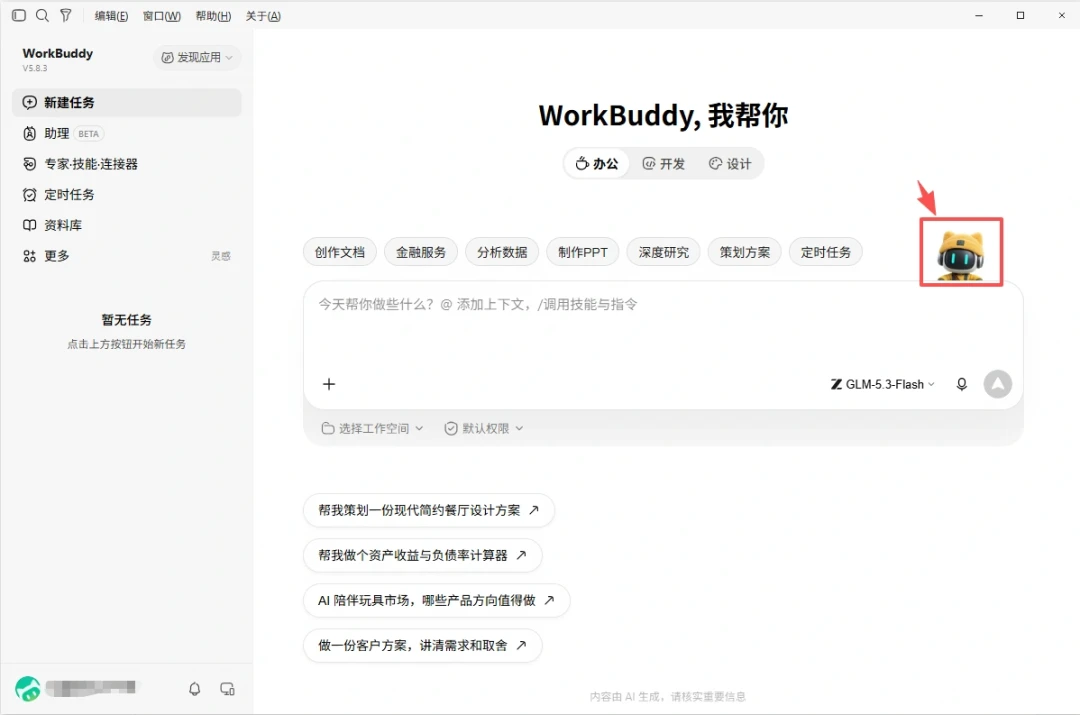Toggle the sidebar panel icon
This screenshot has width=1080, height=715.
click(19, 15)
